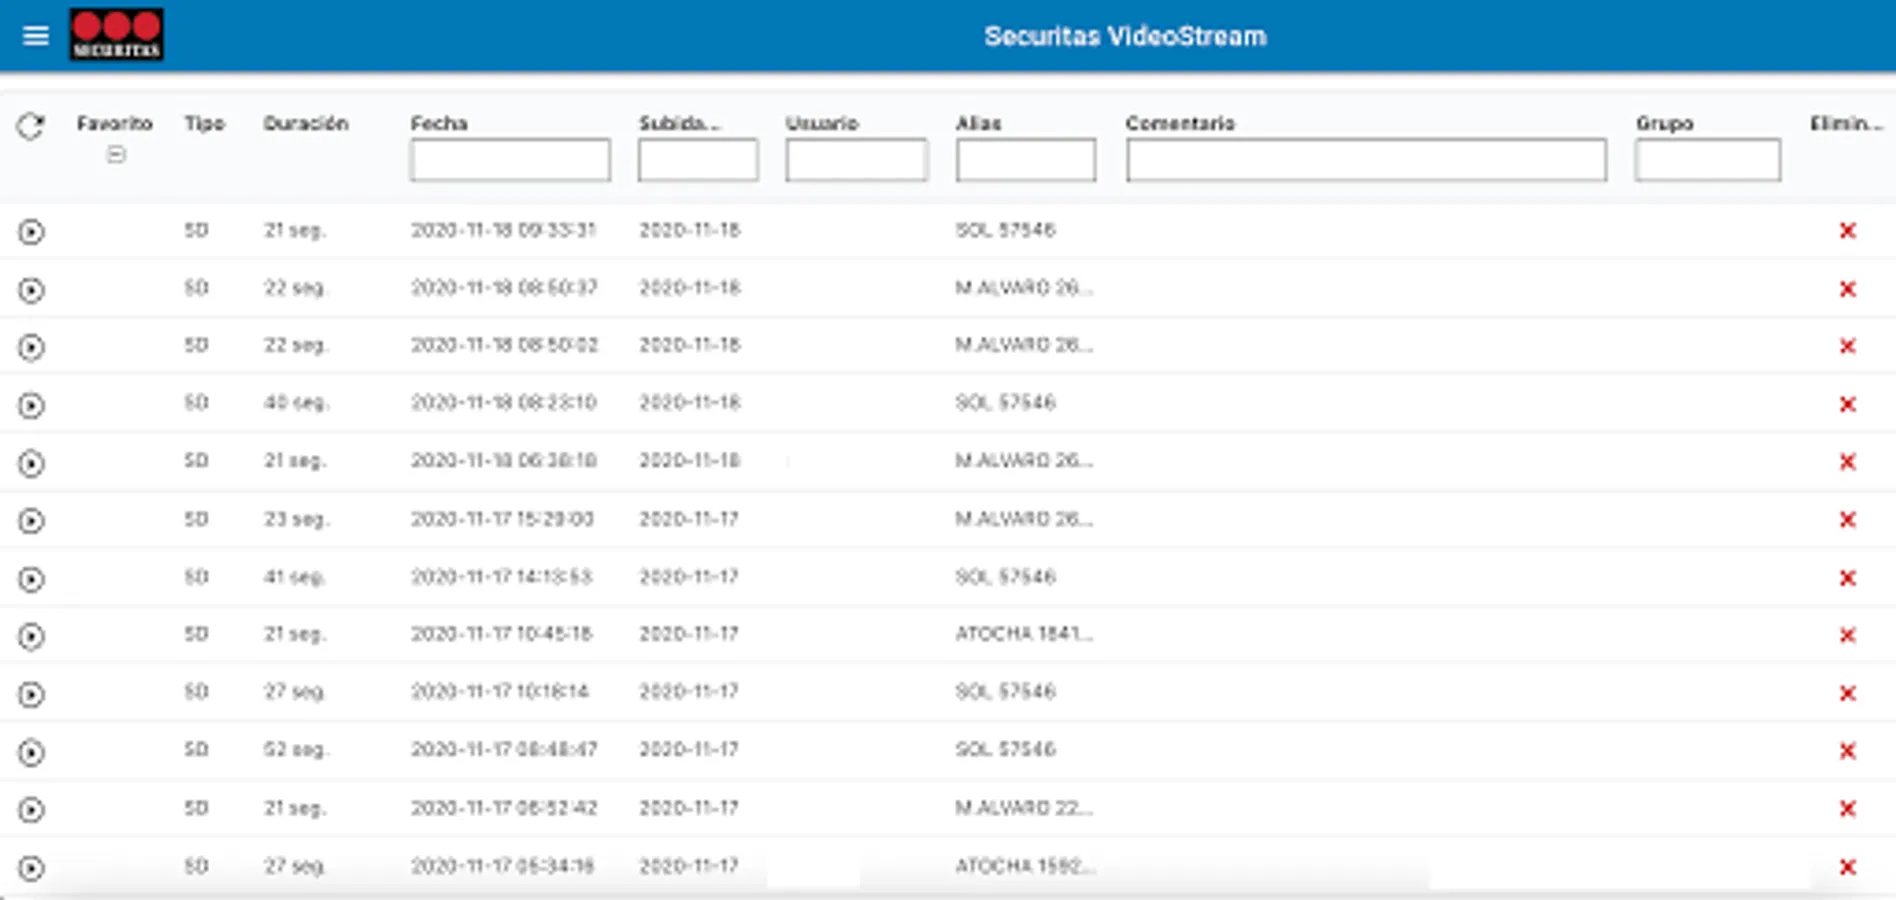Play the last ATOCHA 1592 recording
This screenshot has height=900, width=1896.
click(33, 866)
